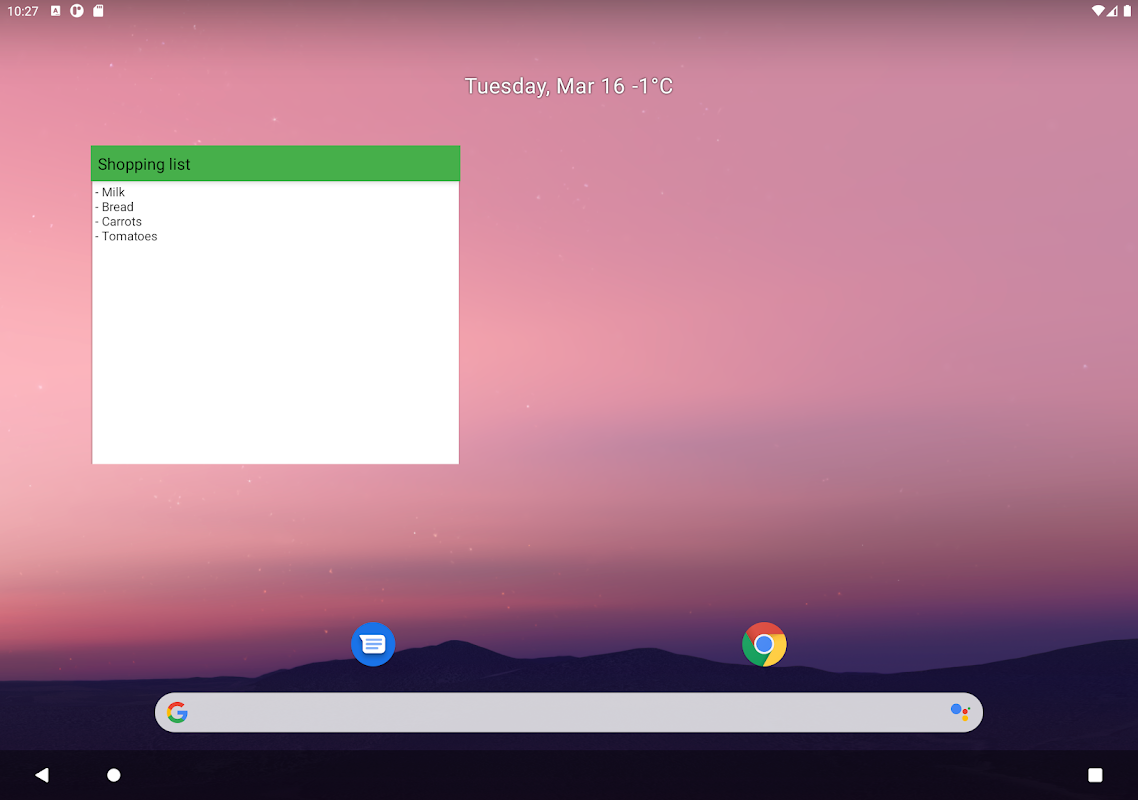Open the Recent apps square button
The image size is (1138, 800).
click(1095, 775)
